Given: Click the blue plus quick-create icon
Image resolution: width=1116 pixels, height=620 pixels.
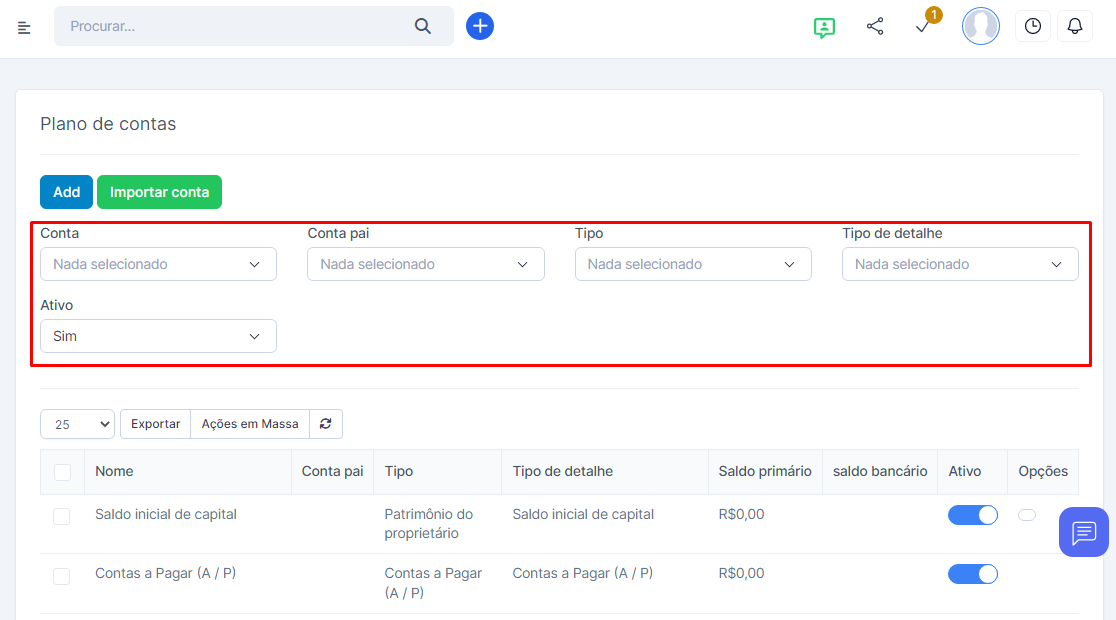Looking at the screenshot, I should 480,26.
